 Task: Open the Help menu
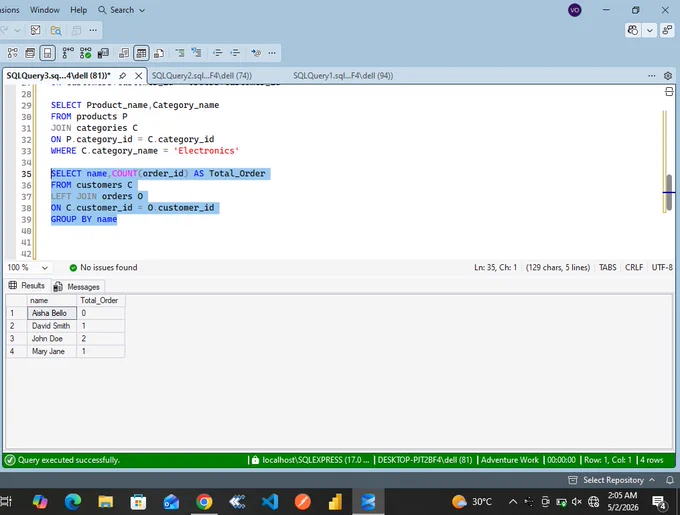[78, 10]
